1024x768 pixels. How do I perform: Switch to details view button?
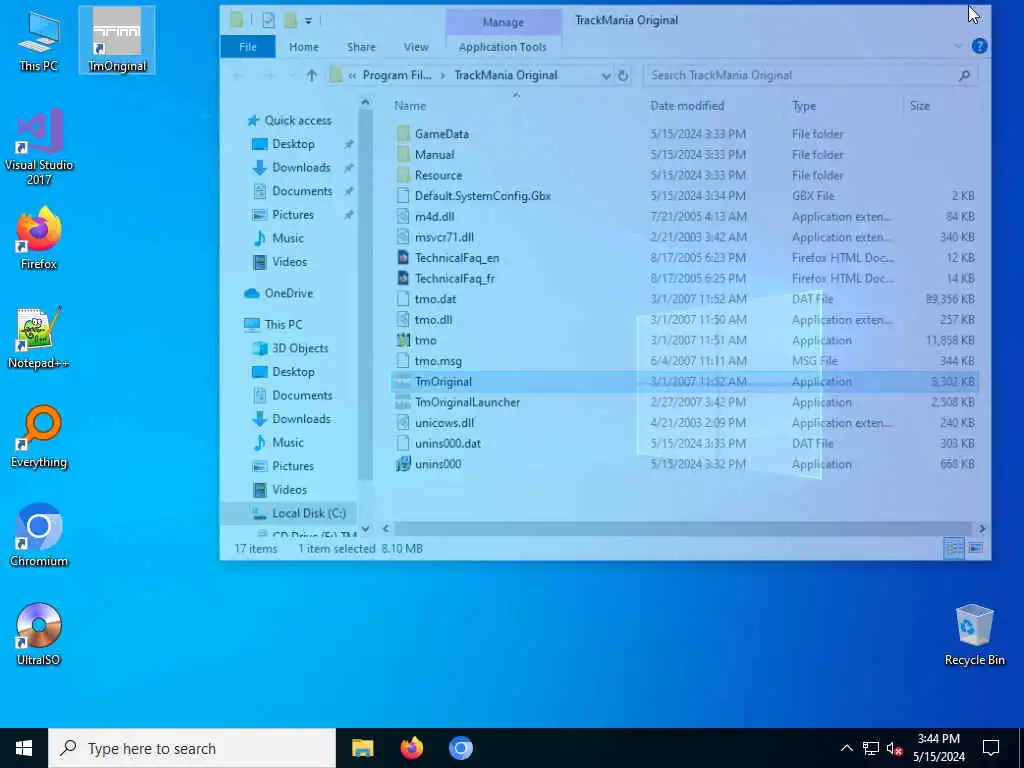click(x=955, y=548)
